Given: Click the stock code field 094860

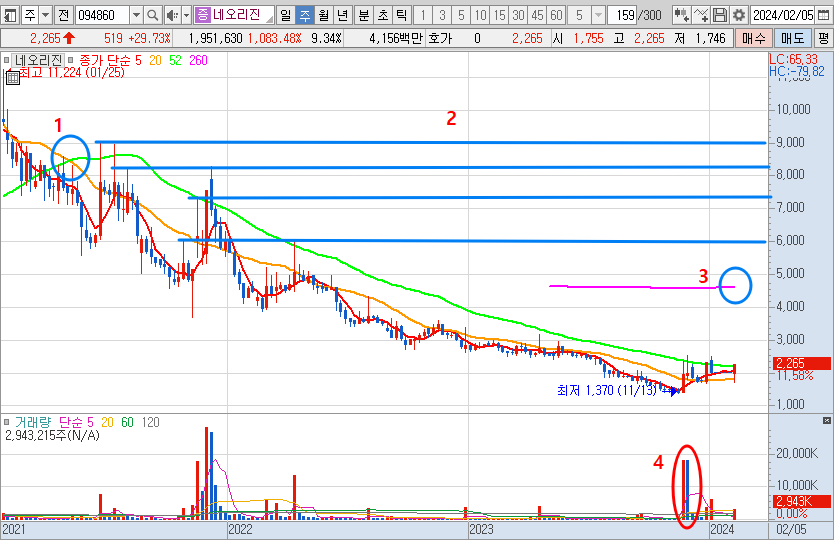Looking at the screenshot, I should tap(102, 15).
